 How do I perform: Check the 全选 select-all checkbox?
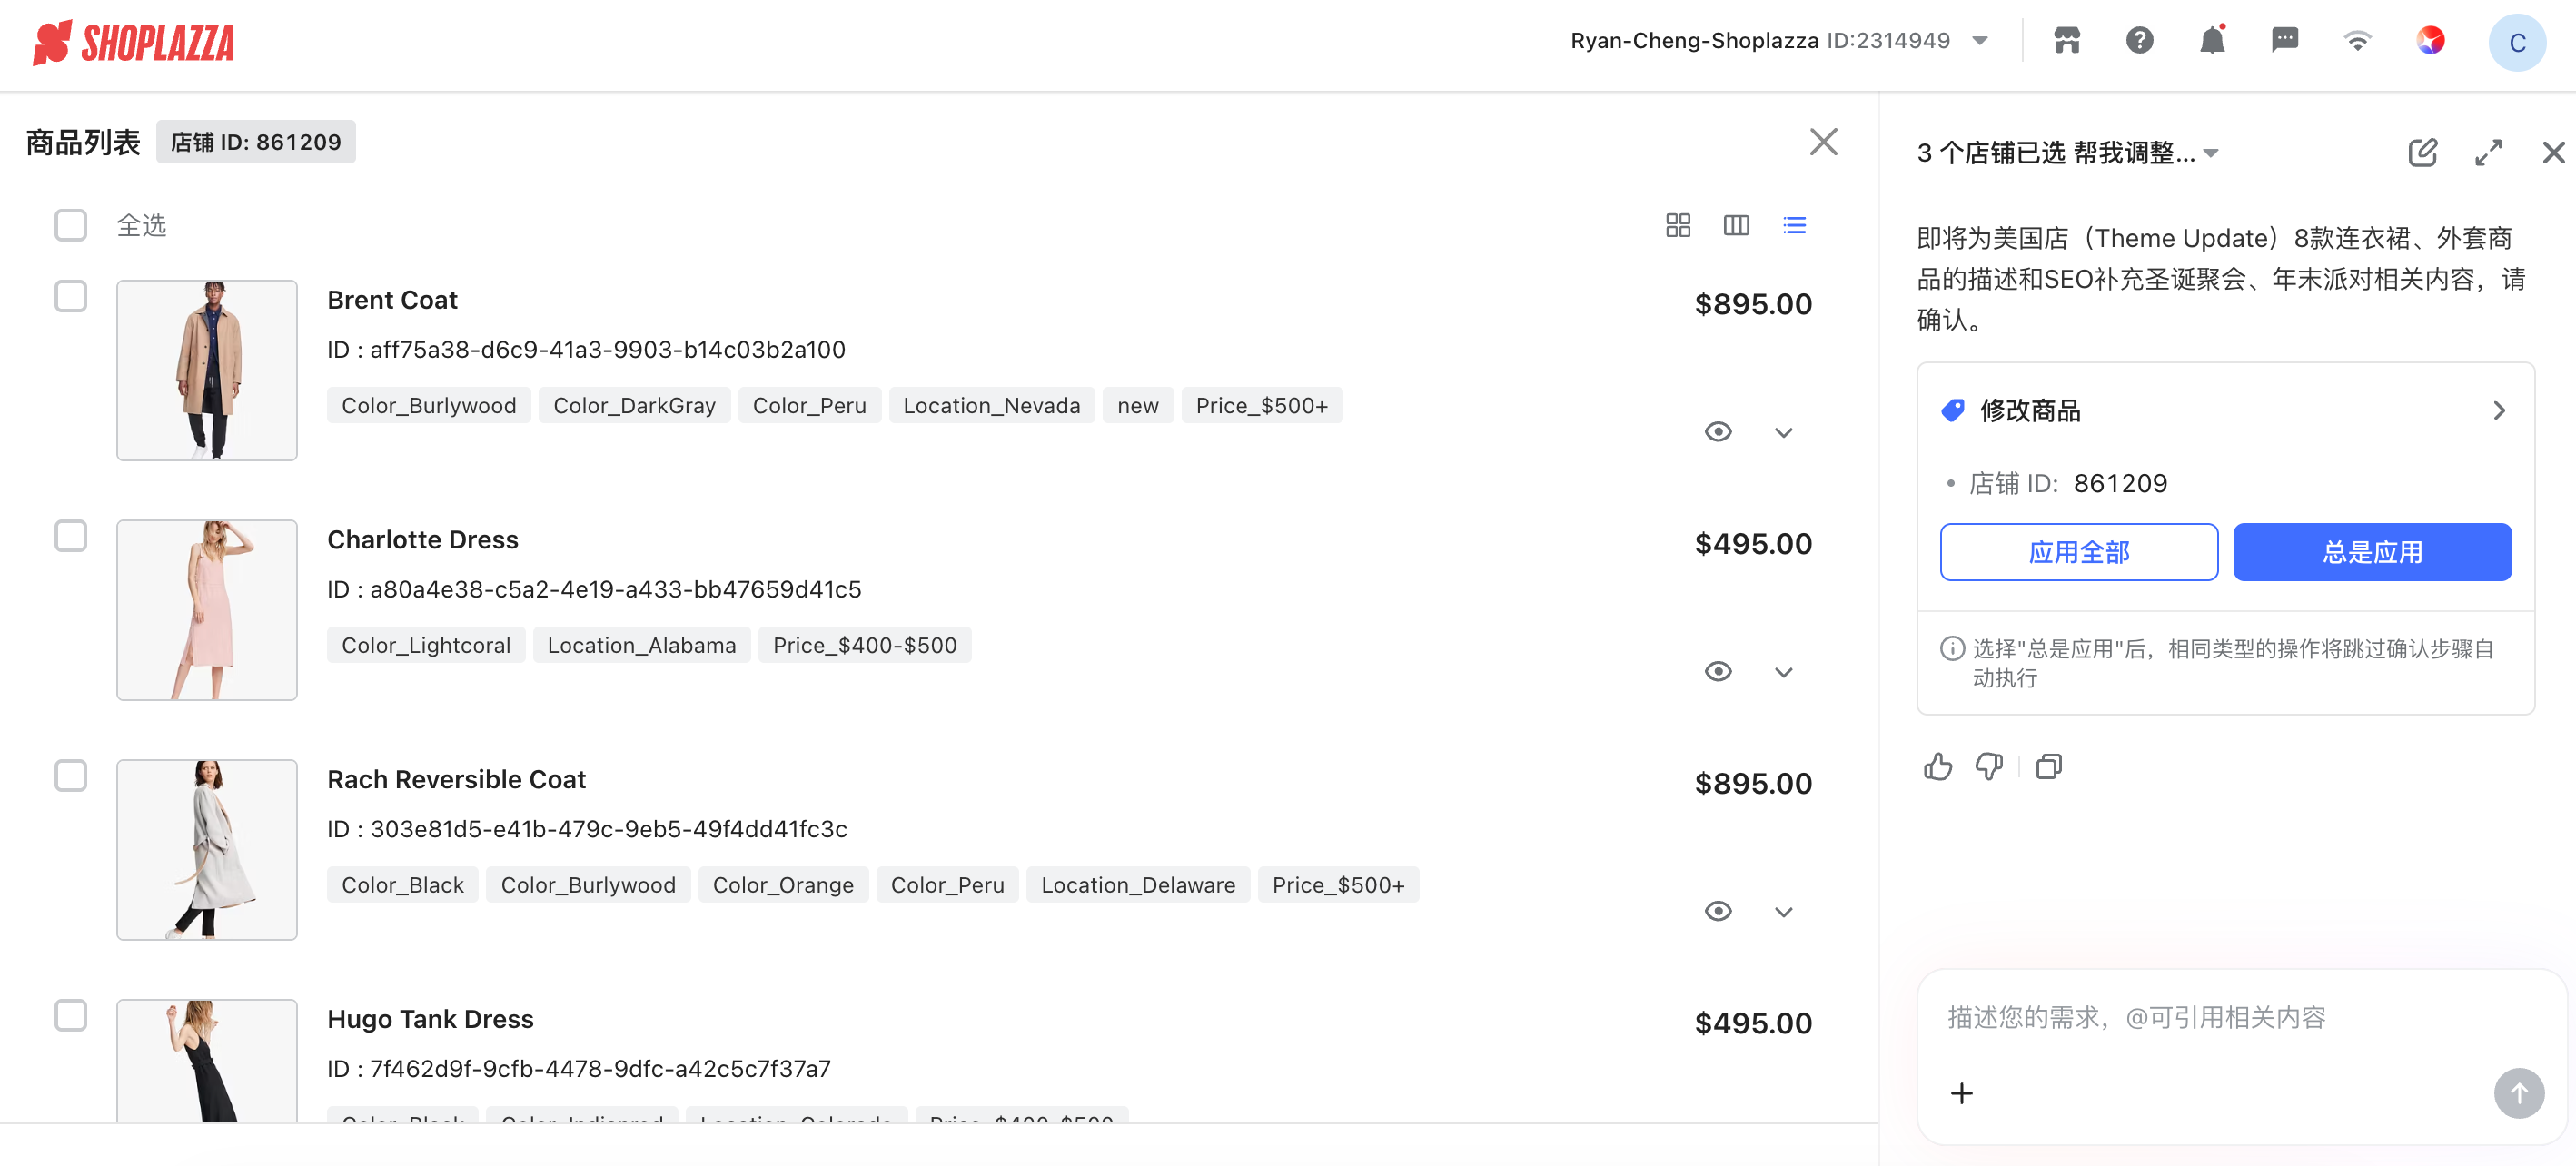pyautogui.click(x=70, y=225)
